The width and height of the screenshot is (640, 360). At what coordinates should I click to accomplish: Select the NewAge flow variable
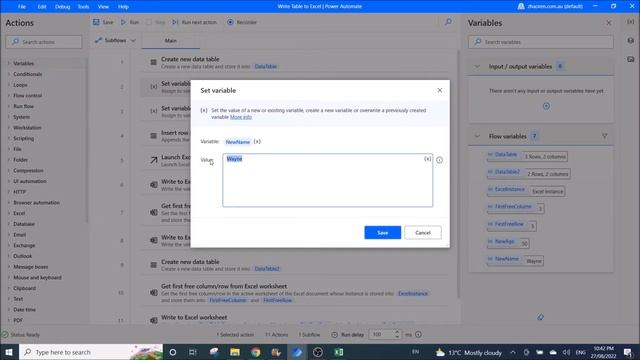(x=508, y=242)
